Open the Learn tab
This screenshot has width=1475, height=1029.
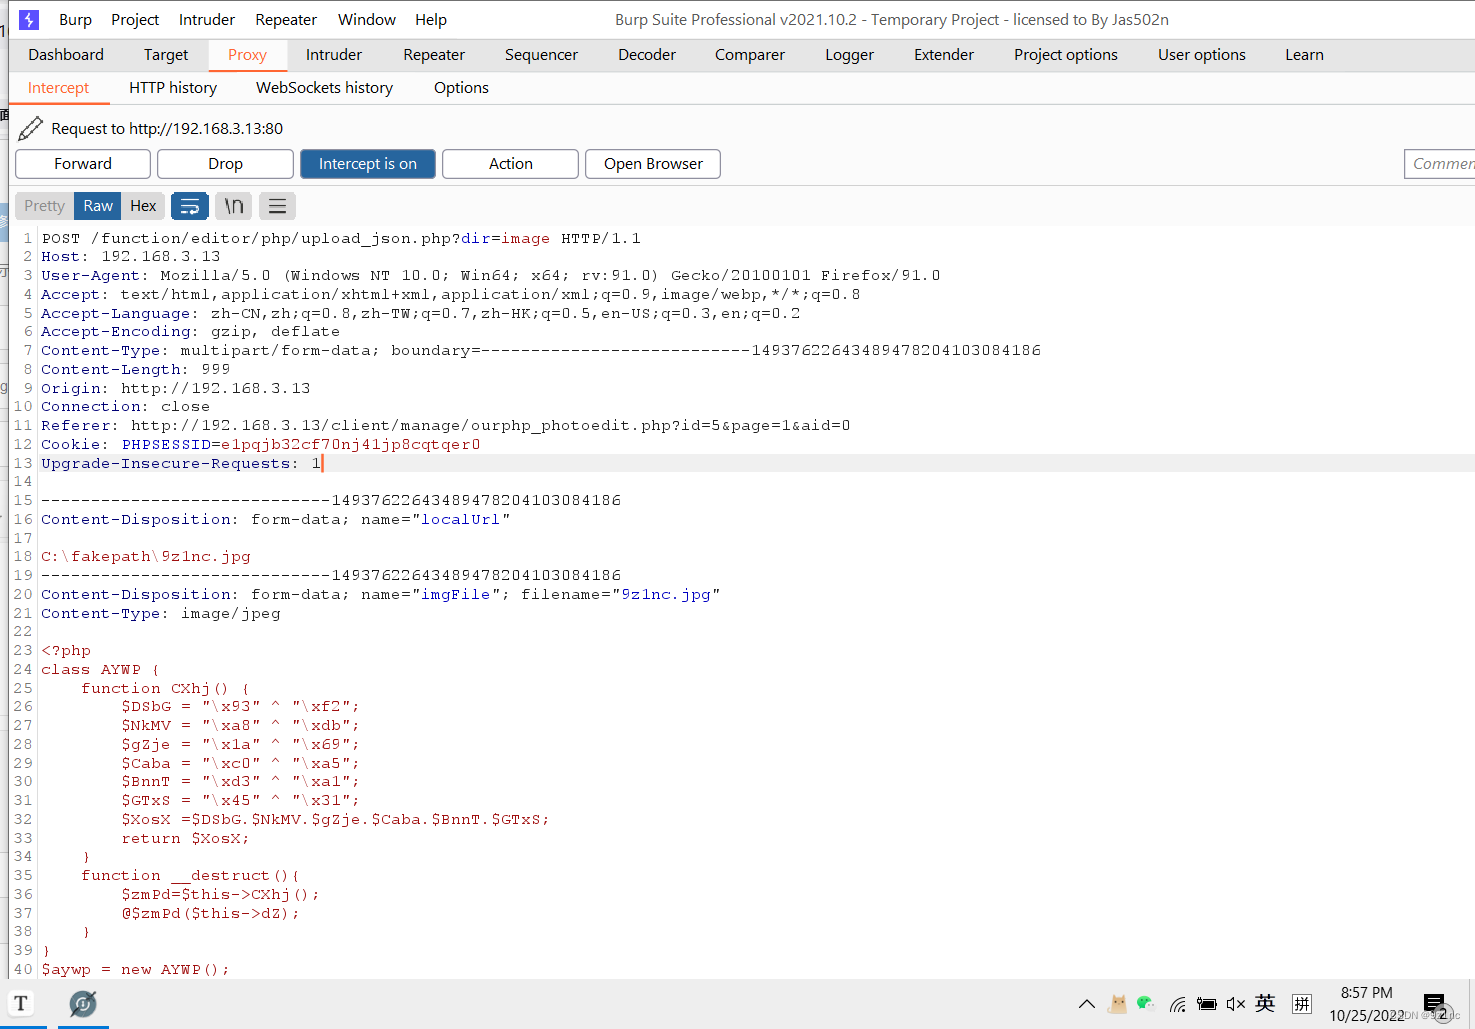click(1304, 55)
